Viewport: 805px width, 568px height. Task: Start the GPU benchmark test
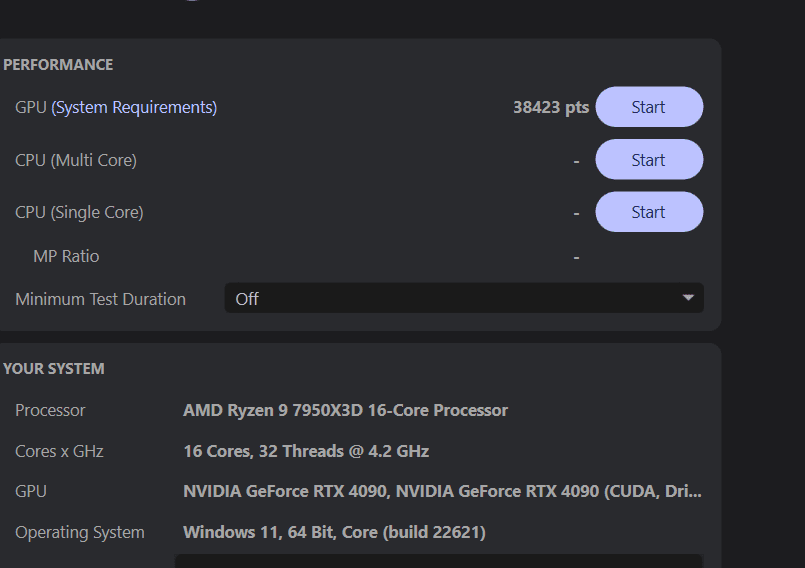coord(649,107)
